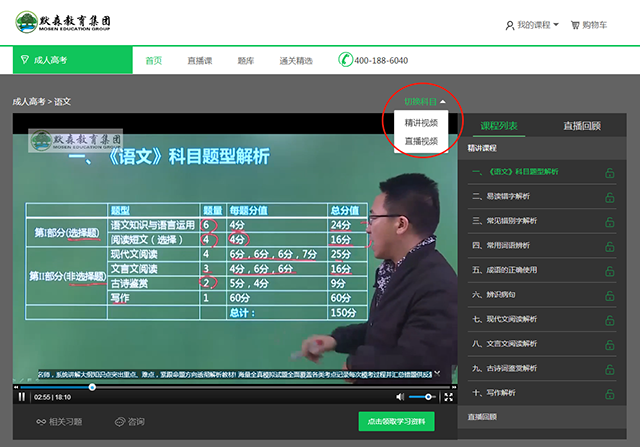The image size is (640, 447).
Task: Click unlock icon for 现代文阅读解析 lesson
Action: (x=610, y=320)
